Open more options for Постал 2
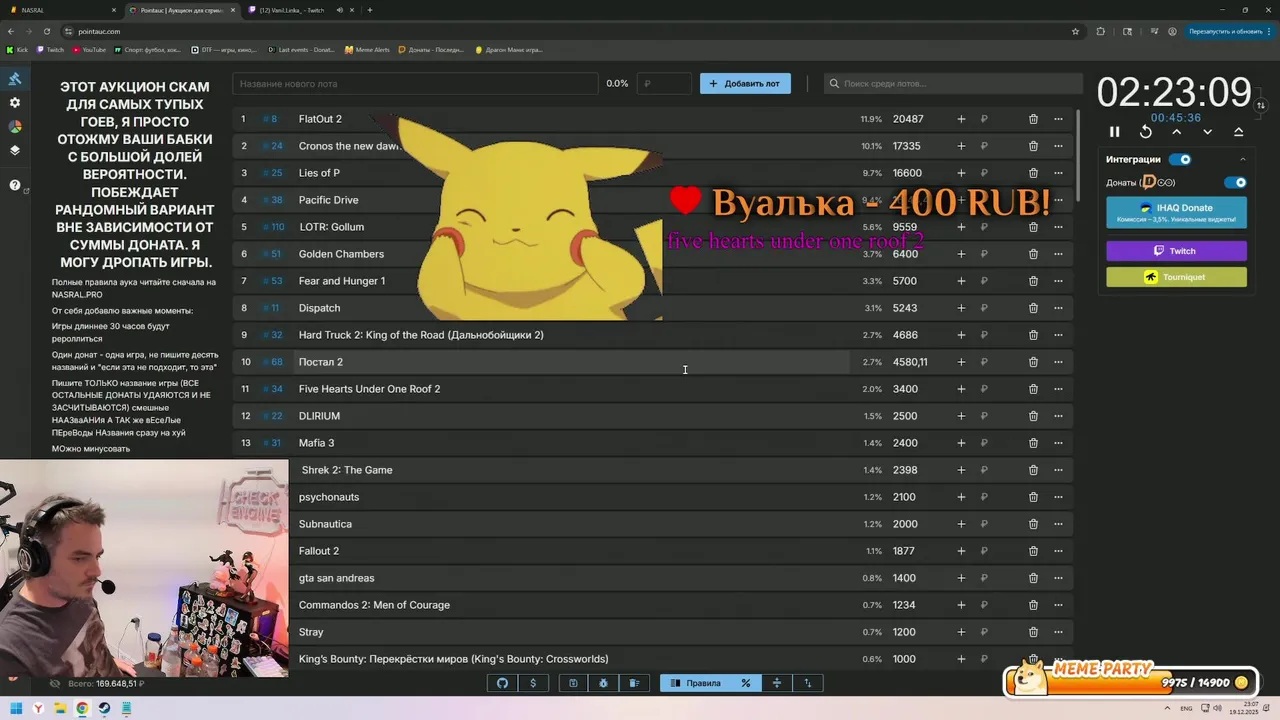 pos(1058,362)
